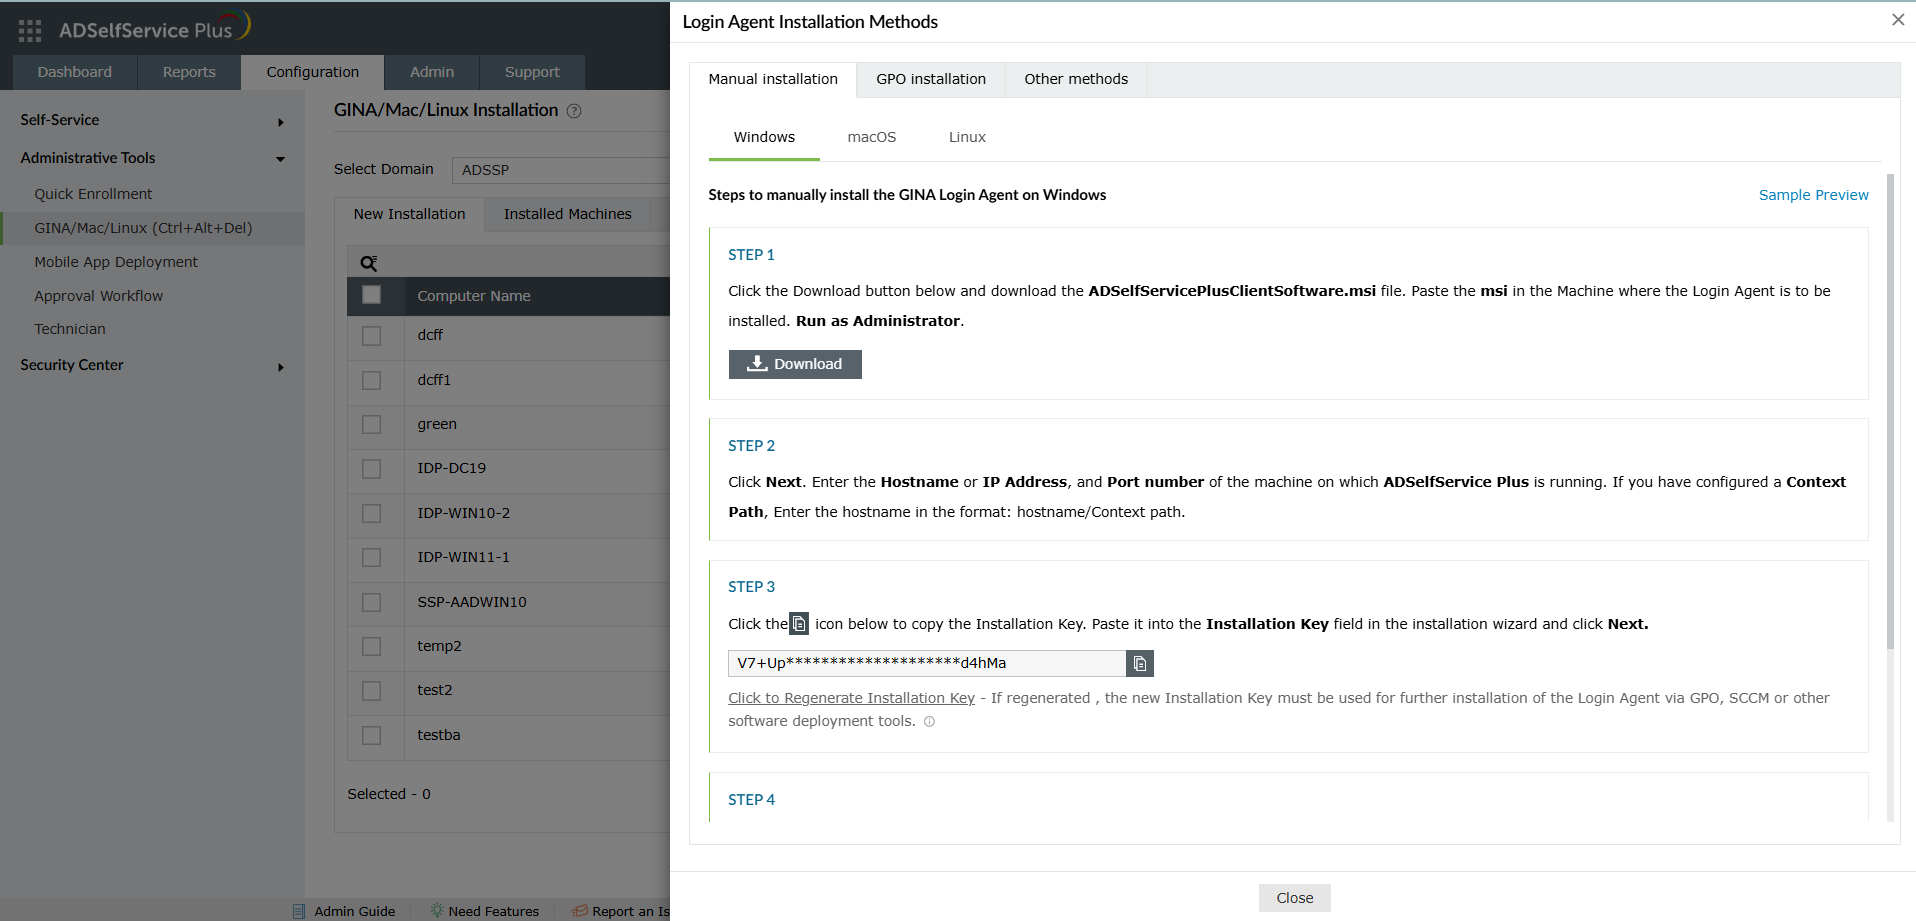Image resolution: width=1916 pixels, height=921 pixels.
Task: Expand the Self-Service sidebar section
Action: [280, 122]
